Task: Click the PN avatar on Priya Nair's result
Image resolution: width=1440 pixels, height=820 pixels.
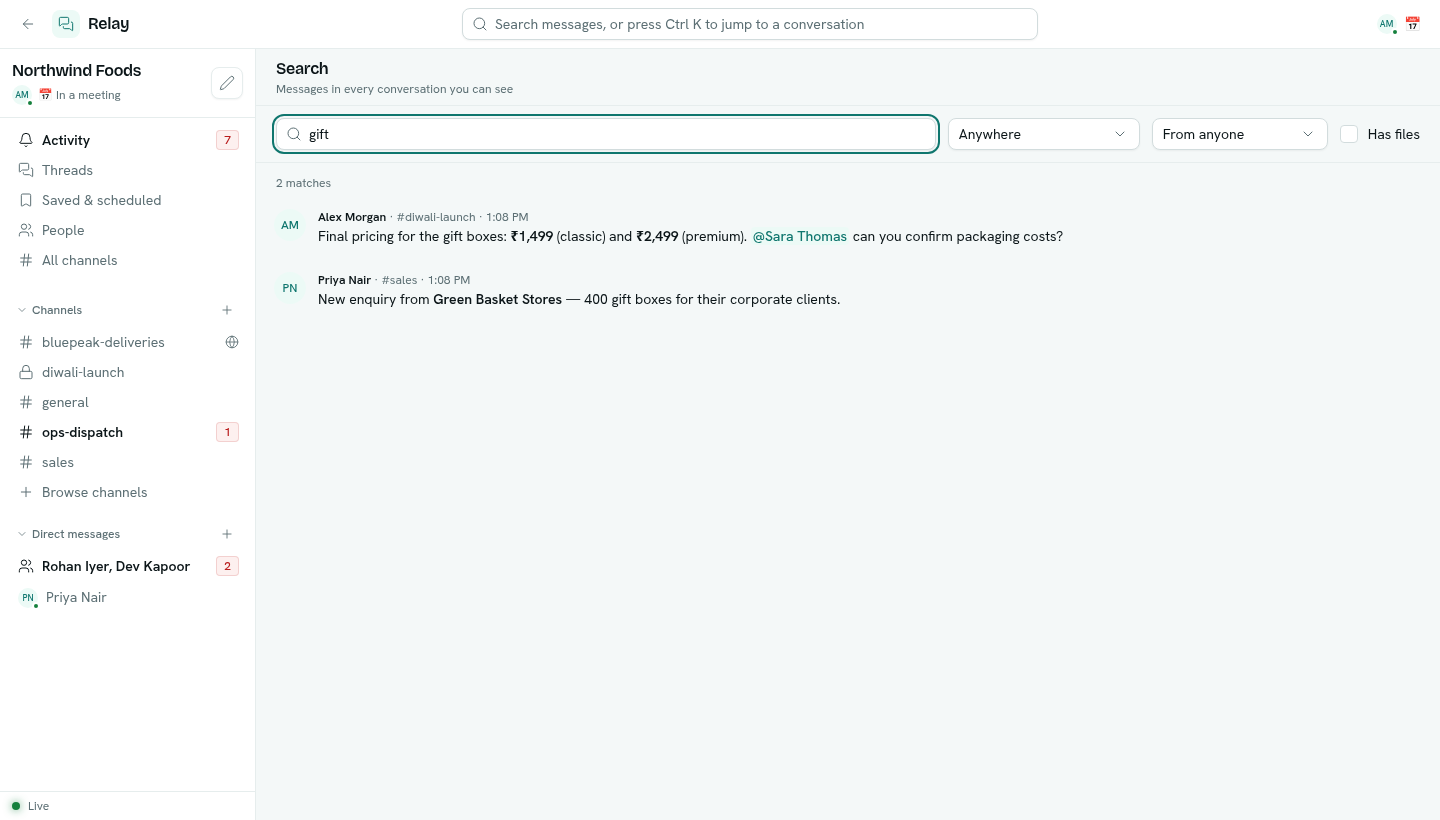Action: coord(290,289)
